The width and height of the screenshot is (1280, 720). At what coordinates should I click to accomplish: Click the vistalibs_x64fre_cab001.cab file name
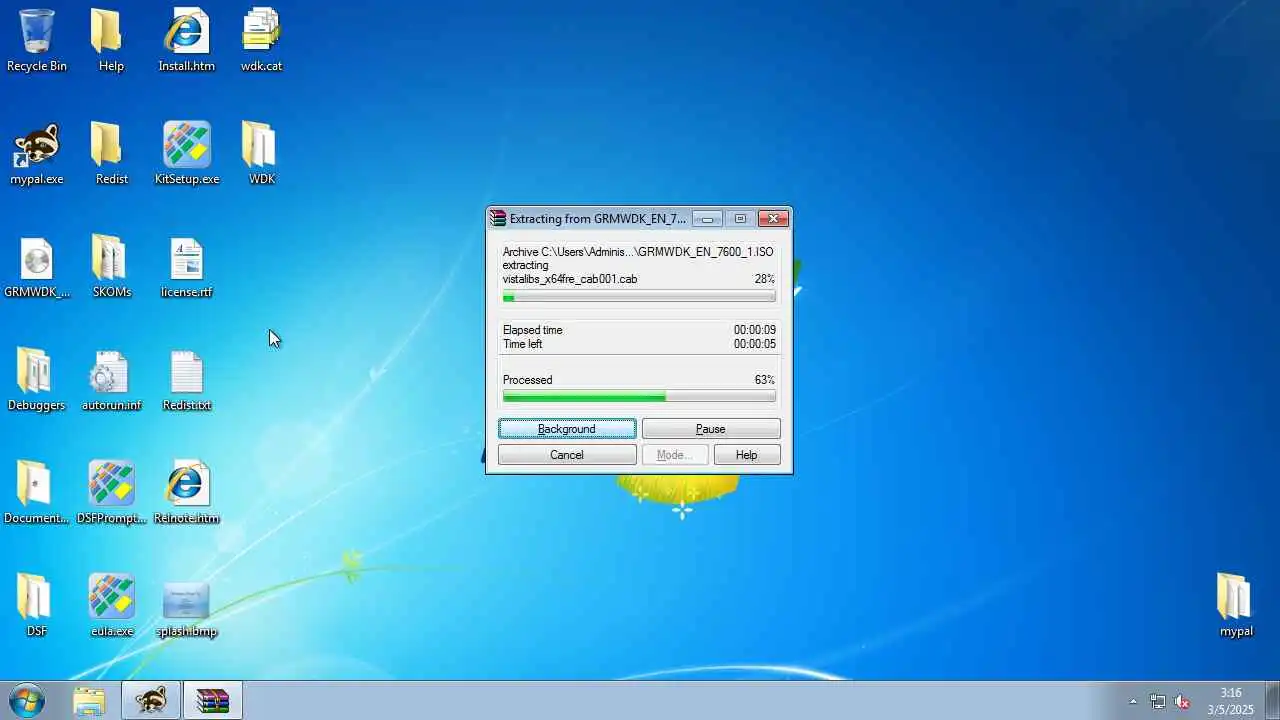click(x=570, y=279)
